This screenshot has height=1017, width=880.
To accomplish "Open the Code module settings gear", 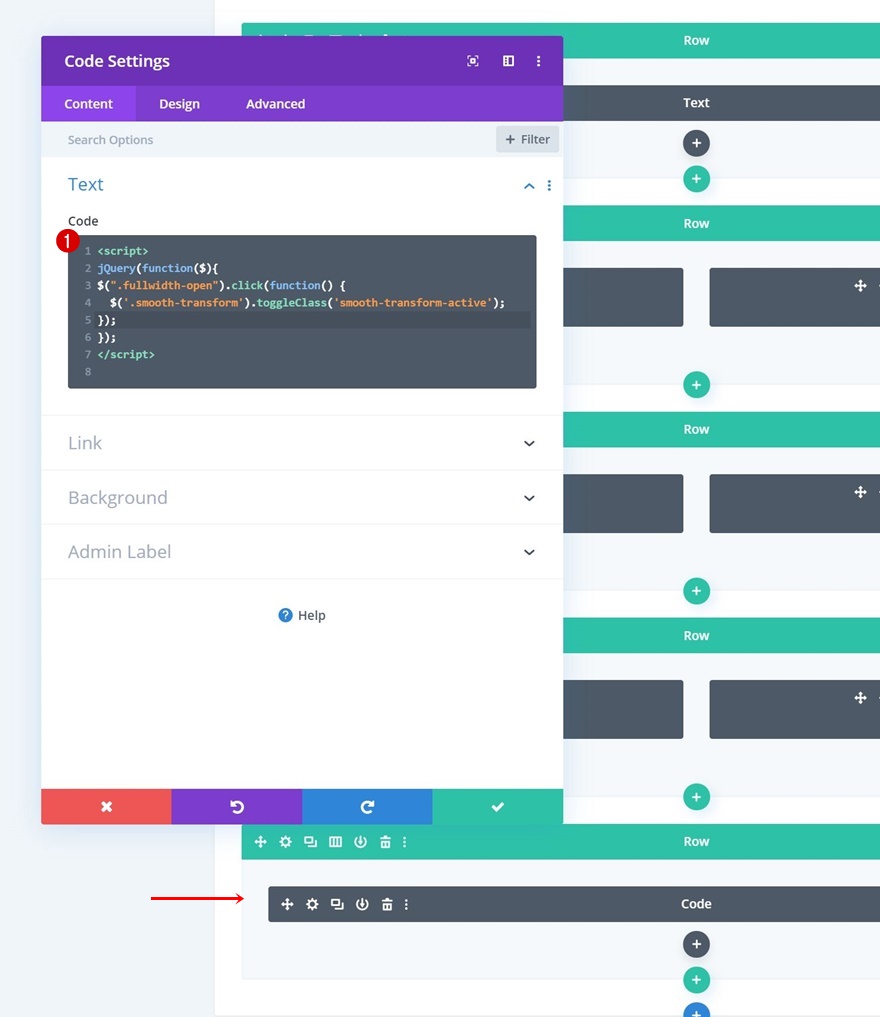I will (x=313, y=904).
